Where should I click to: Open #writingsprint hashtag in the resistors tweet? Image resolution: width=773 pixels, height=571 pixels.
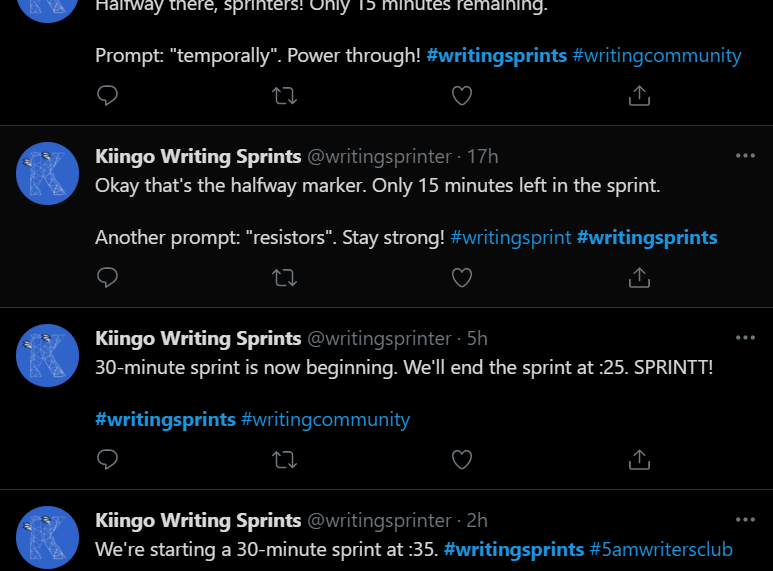click(x=511, y=238)
